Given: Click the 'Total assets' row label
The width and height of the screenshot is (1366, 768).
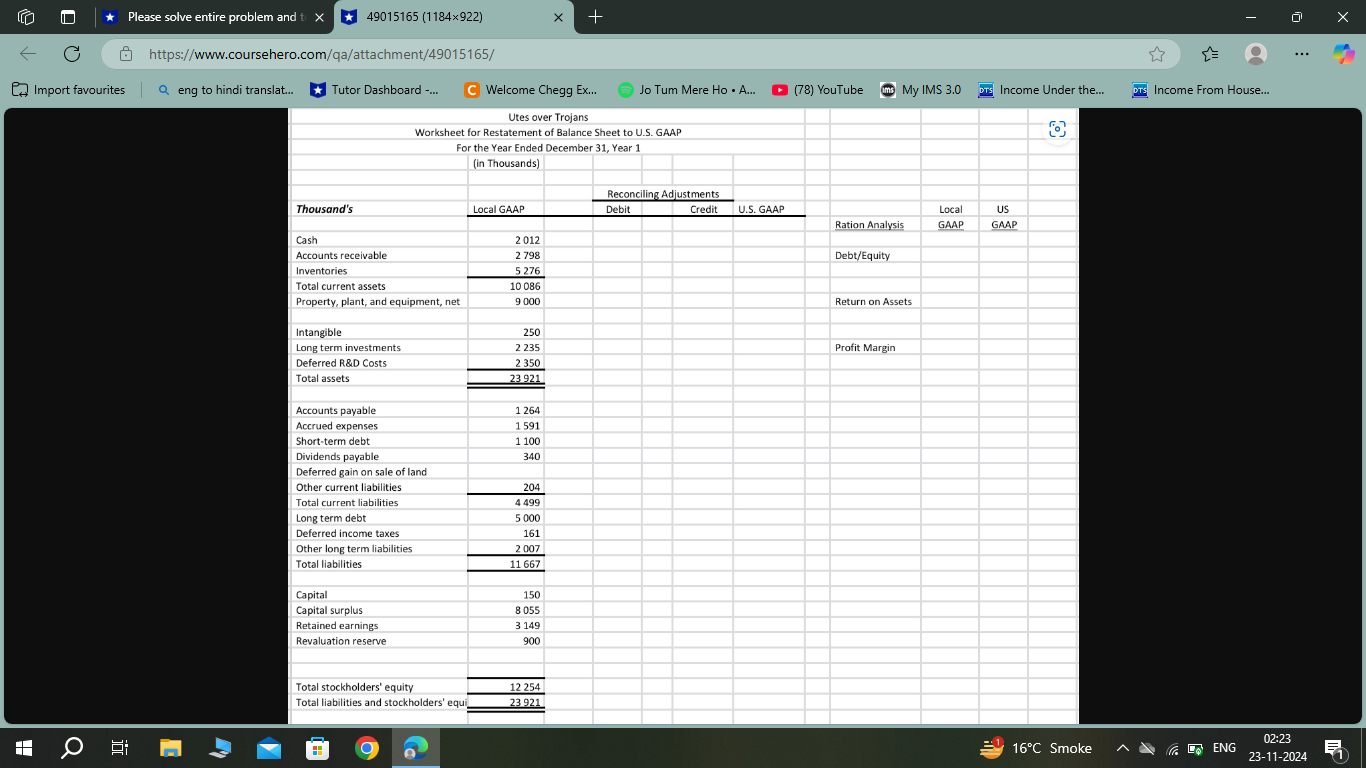Looking at the screenshot, I should point(323,378).
